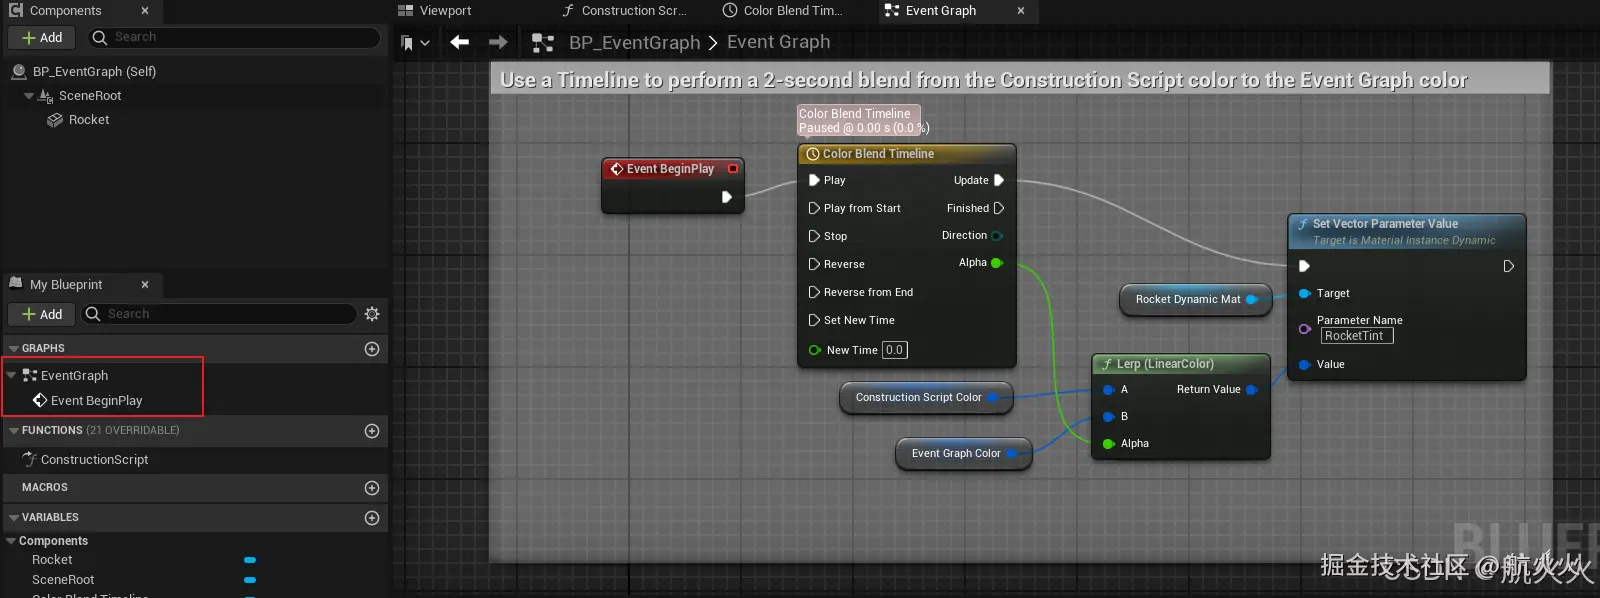The width and height of the screenshot is (1600, 598).
Task: Click the Reverse from End input pin
Action: [814, 292]
